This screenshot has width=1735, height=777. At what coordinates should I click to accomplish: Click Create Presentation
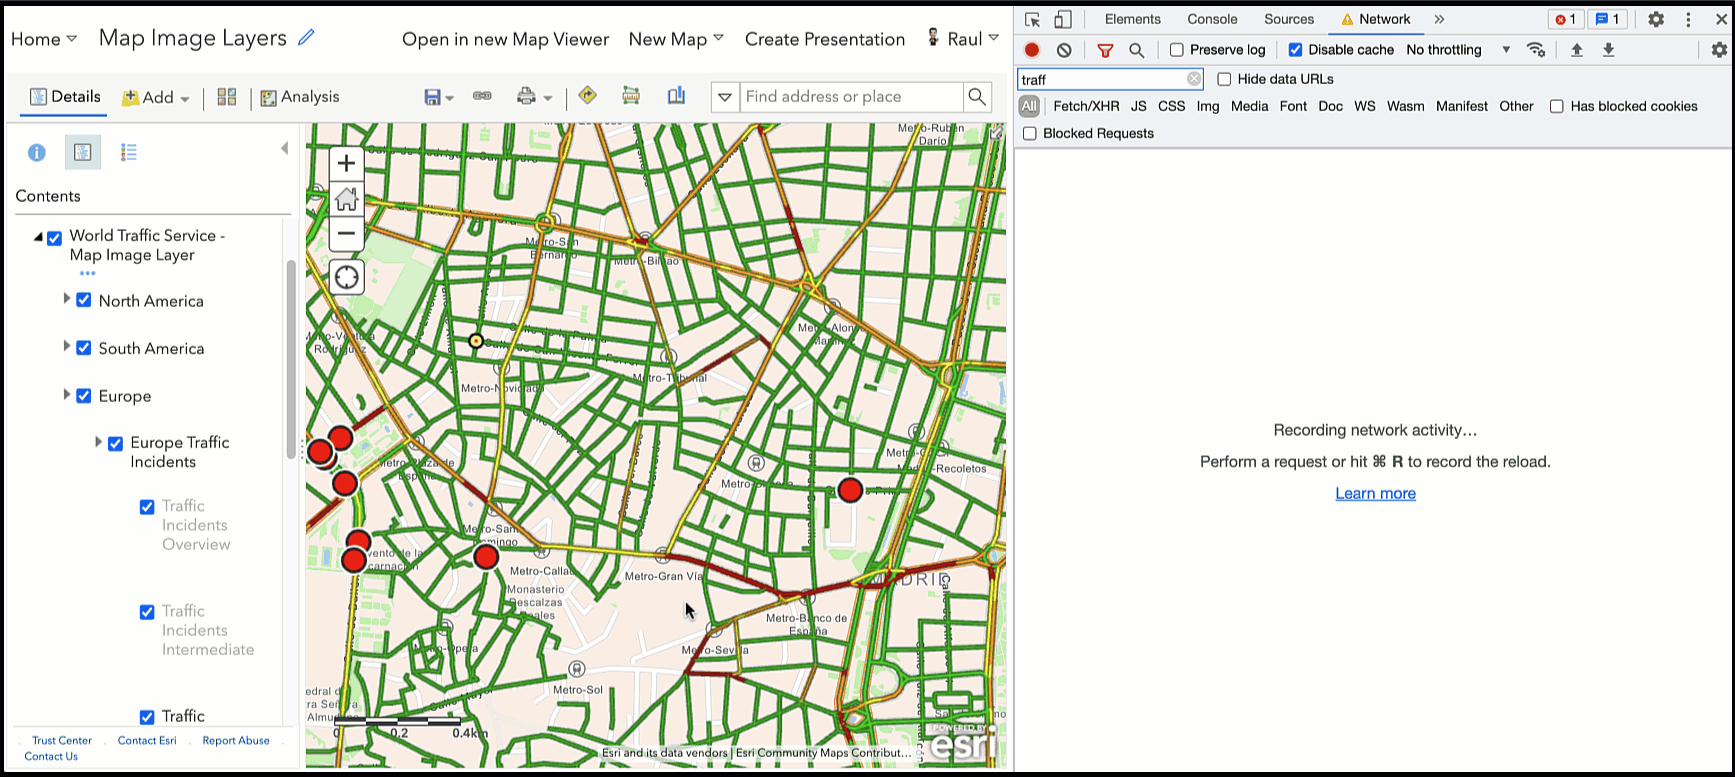coord(825,39)
